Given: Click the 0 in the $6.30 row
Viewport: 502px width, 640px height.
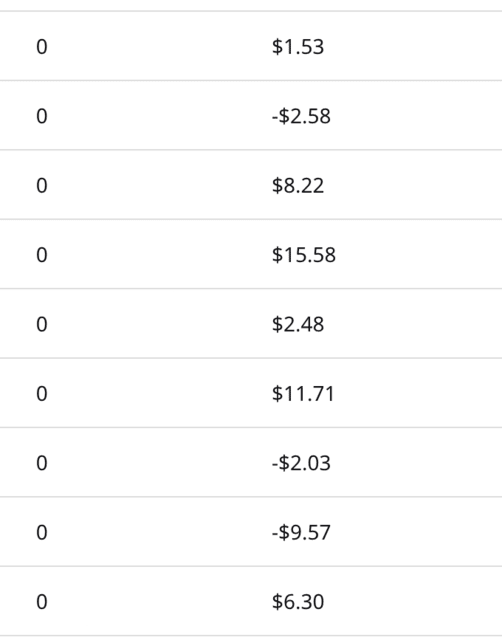Looking at the screenshot, I should (x=42, y=602).
